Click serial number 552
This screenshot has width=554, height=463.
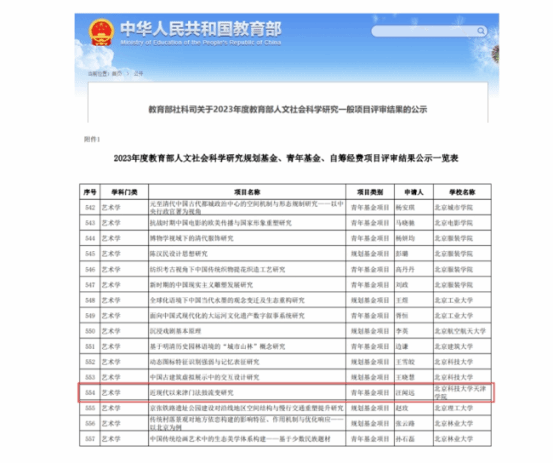click(90, 362)
